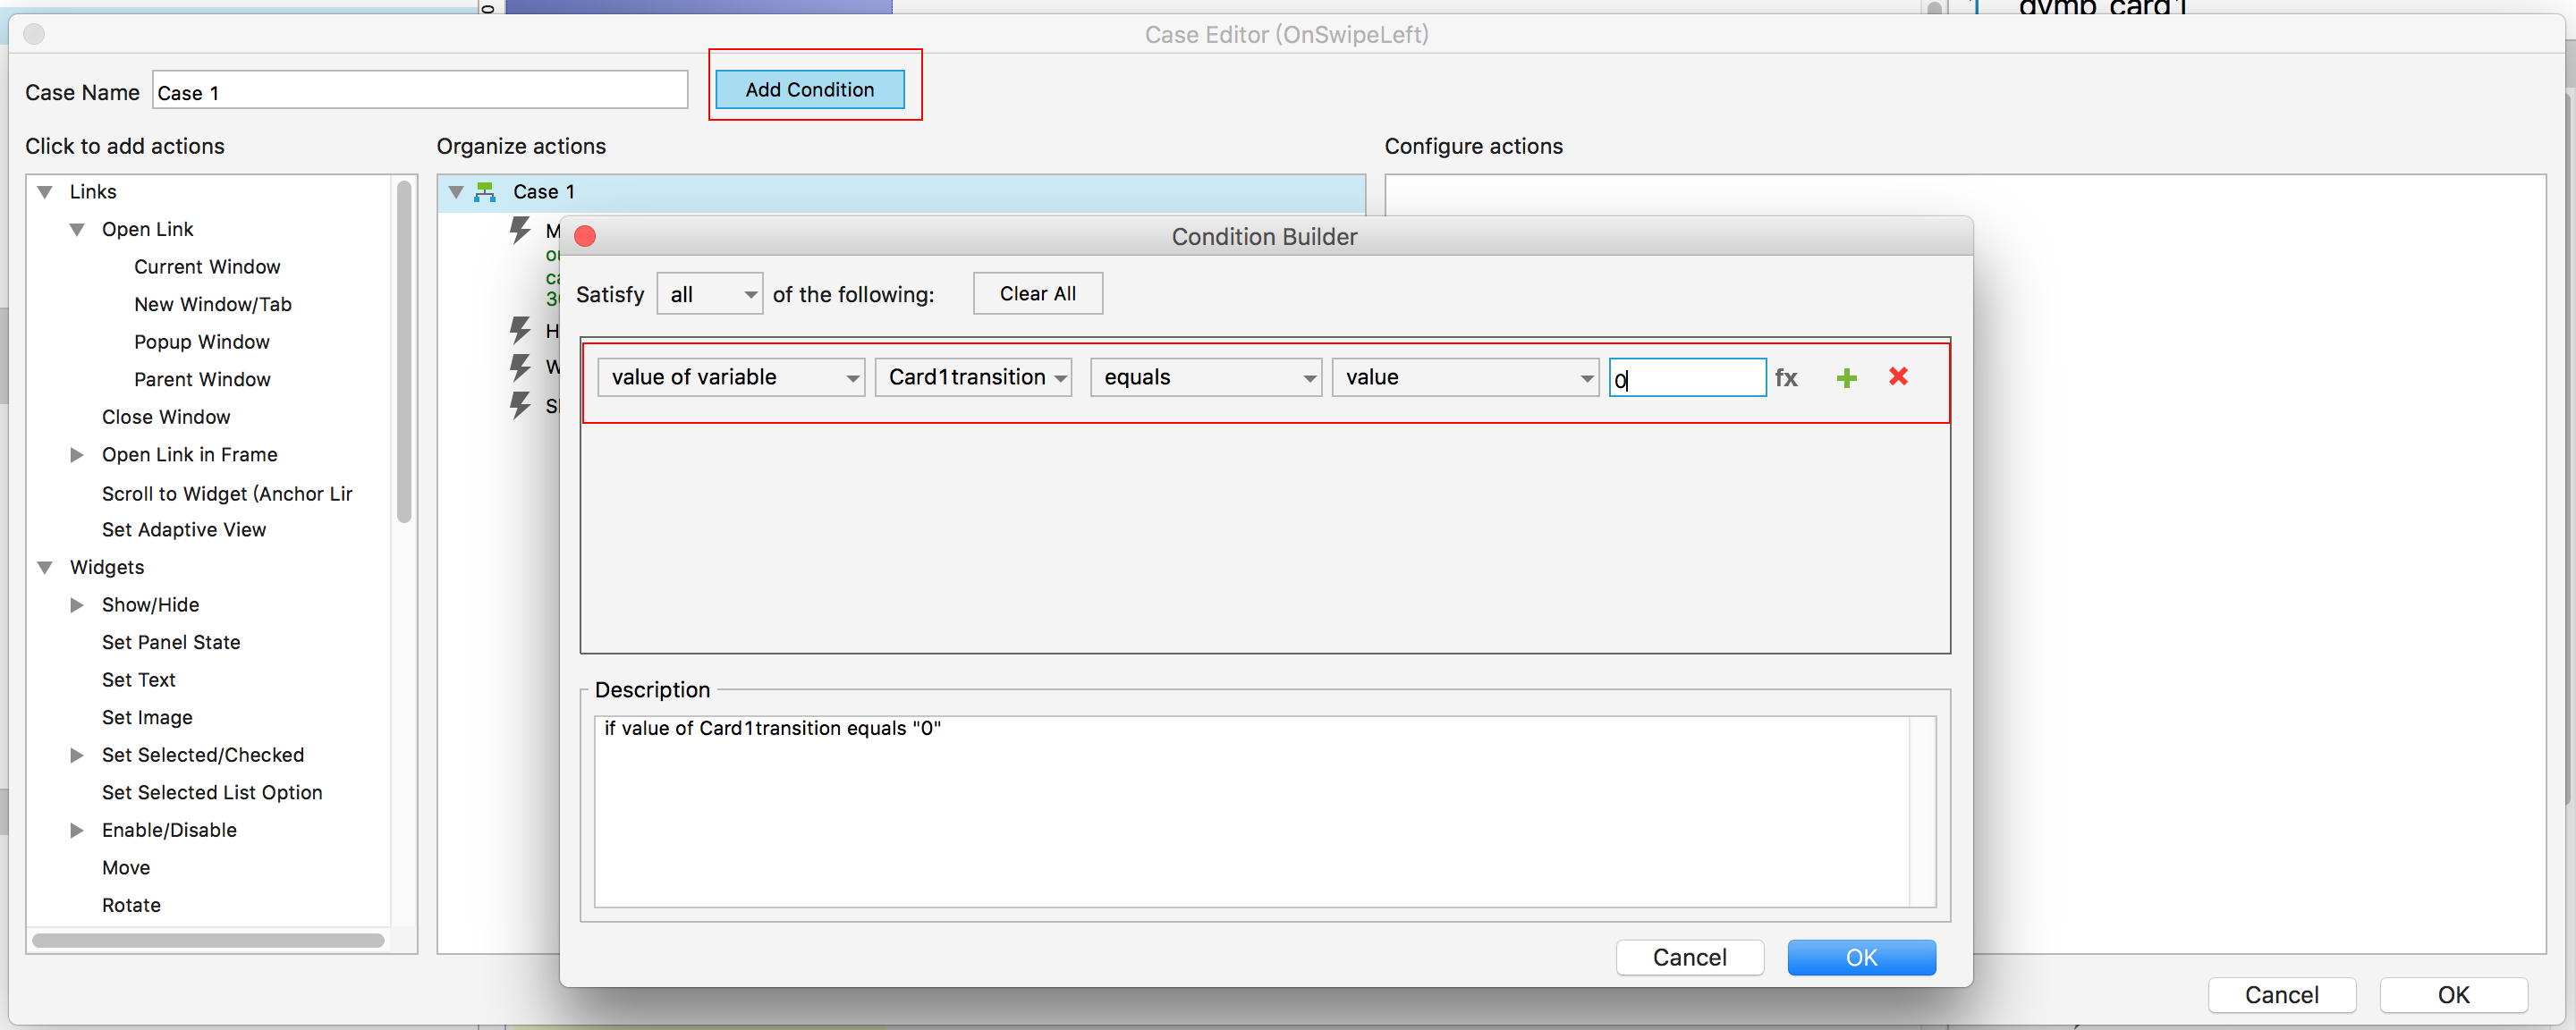Click the Add Condition button
The height and width of the screenshot is (1030, 2576).
pos(809,90)
